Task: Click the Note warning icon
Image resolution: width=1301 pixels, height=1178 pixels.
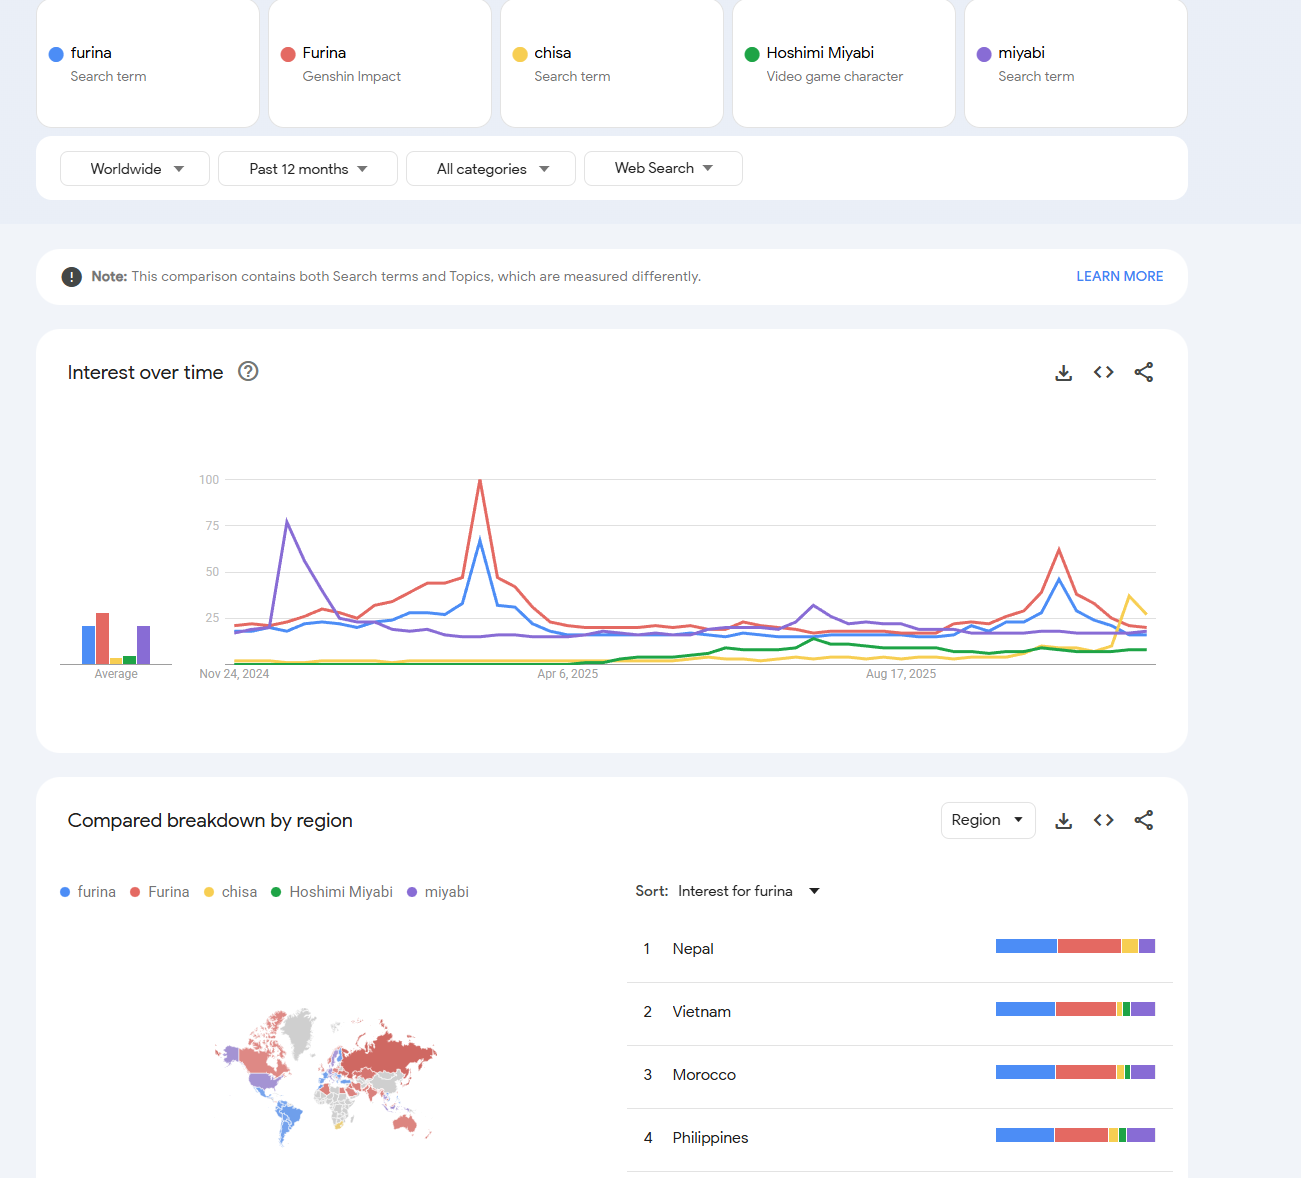Action: pyautogui.click(x=72, y=277)
